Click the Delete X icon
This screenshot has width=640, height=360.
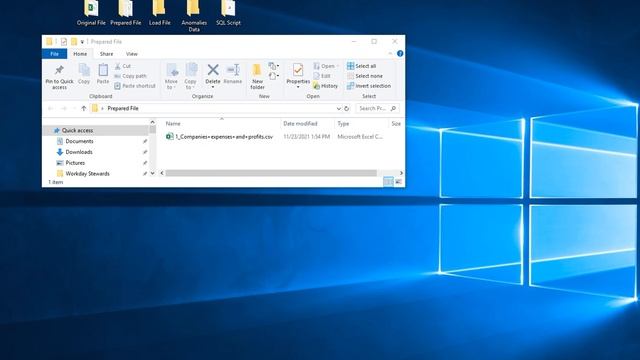coord(213,70)
